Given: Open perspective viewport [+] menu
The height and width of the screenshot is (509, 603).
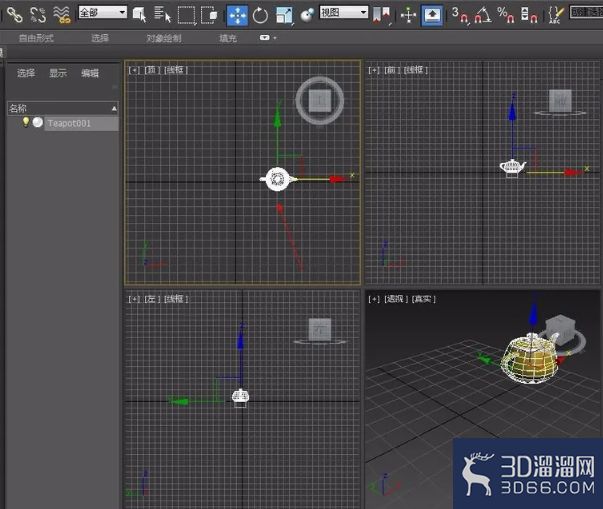Looking at the screenshot, I should (x=374, y=299).
